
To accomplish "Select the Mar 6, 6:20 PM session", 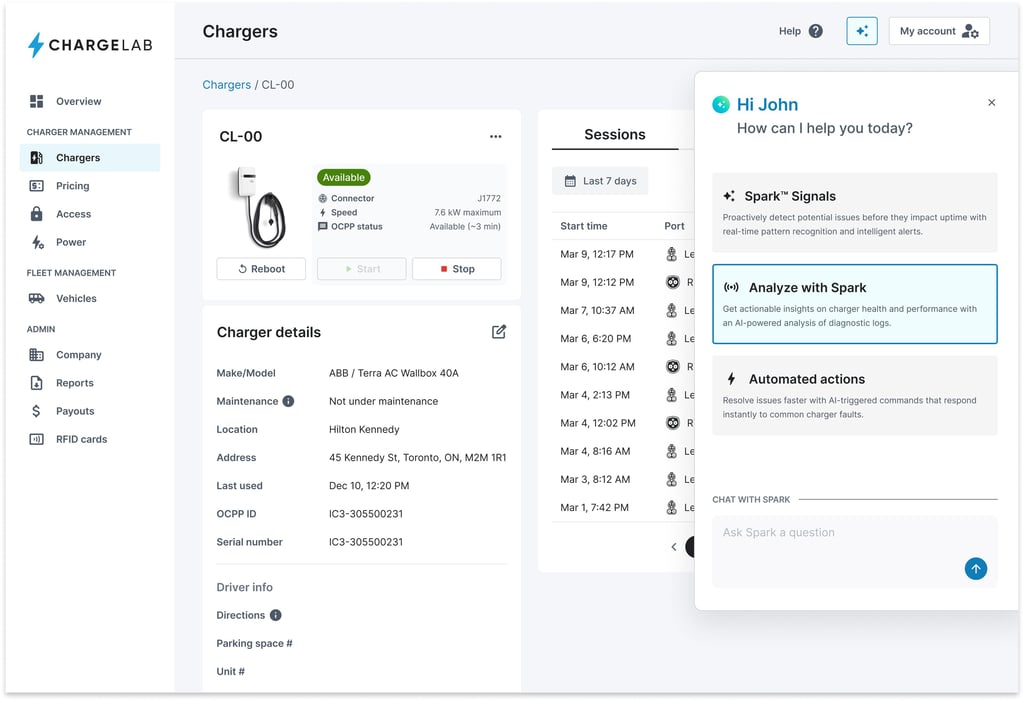I will 622,338.
